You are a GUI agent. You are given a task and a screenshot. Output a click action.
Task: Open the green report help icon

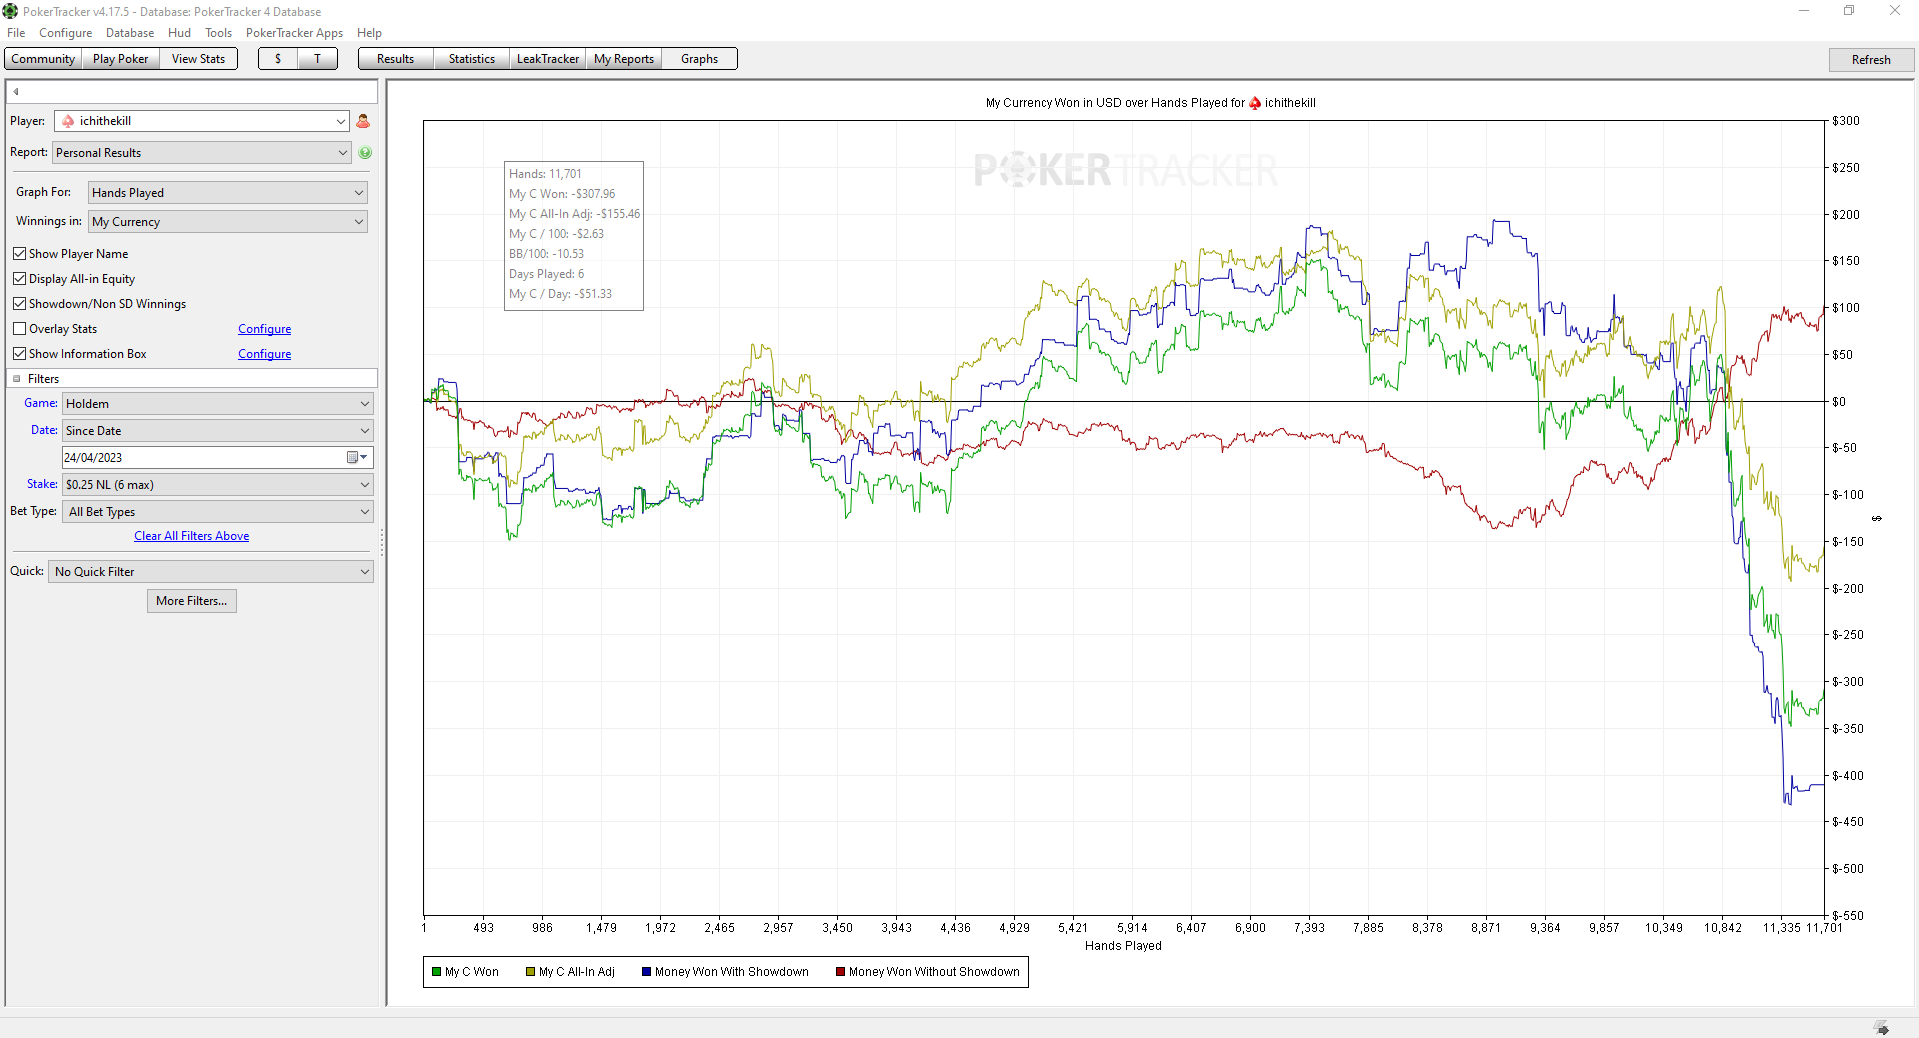pyautogui.click(x=365, y=153)
